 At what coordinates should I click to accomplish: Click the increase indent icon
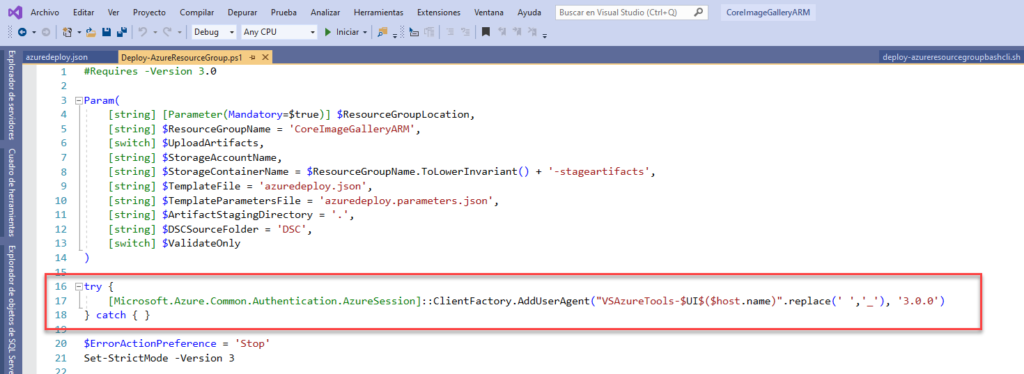(x=465, y=32)
